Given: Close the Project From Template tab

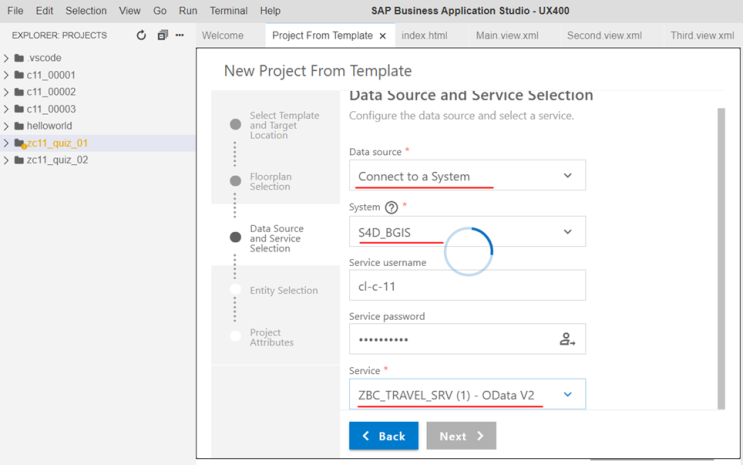Looking at the screenshot, I should (383, 36).
